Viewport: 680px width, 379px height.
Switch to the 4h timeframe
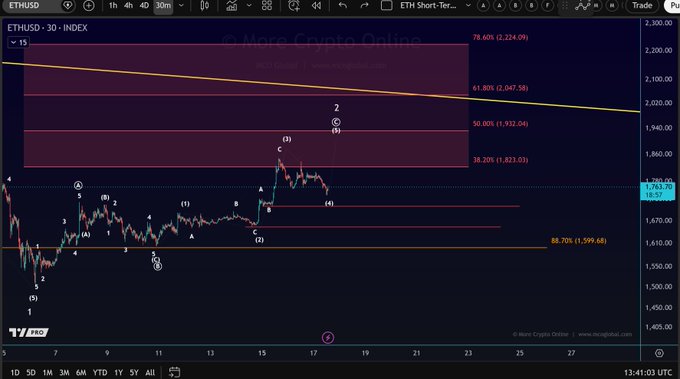point(128,6)
